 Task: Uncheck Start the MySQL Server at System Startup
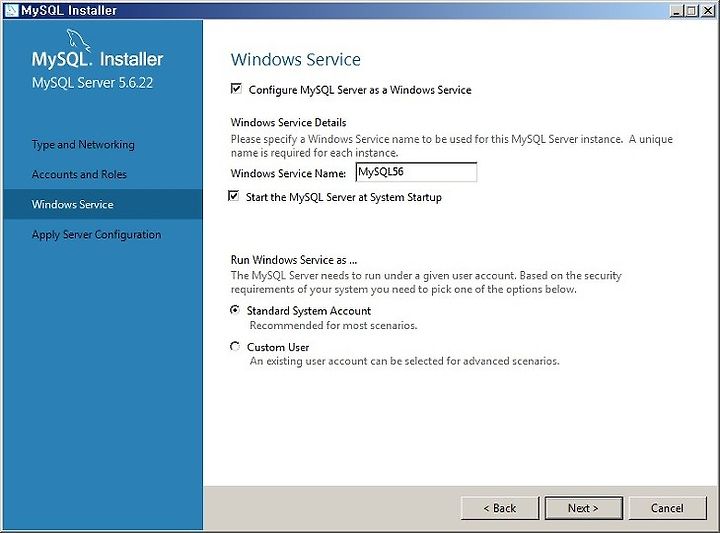point(233,196)
